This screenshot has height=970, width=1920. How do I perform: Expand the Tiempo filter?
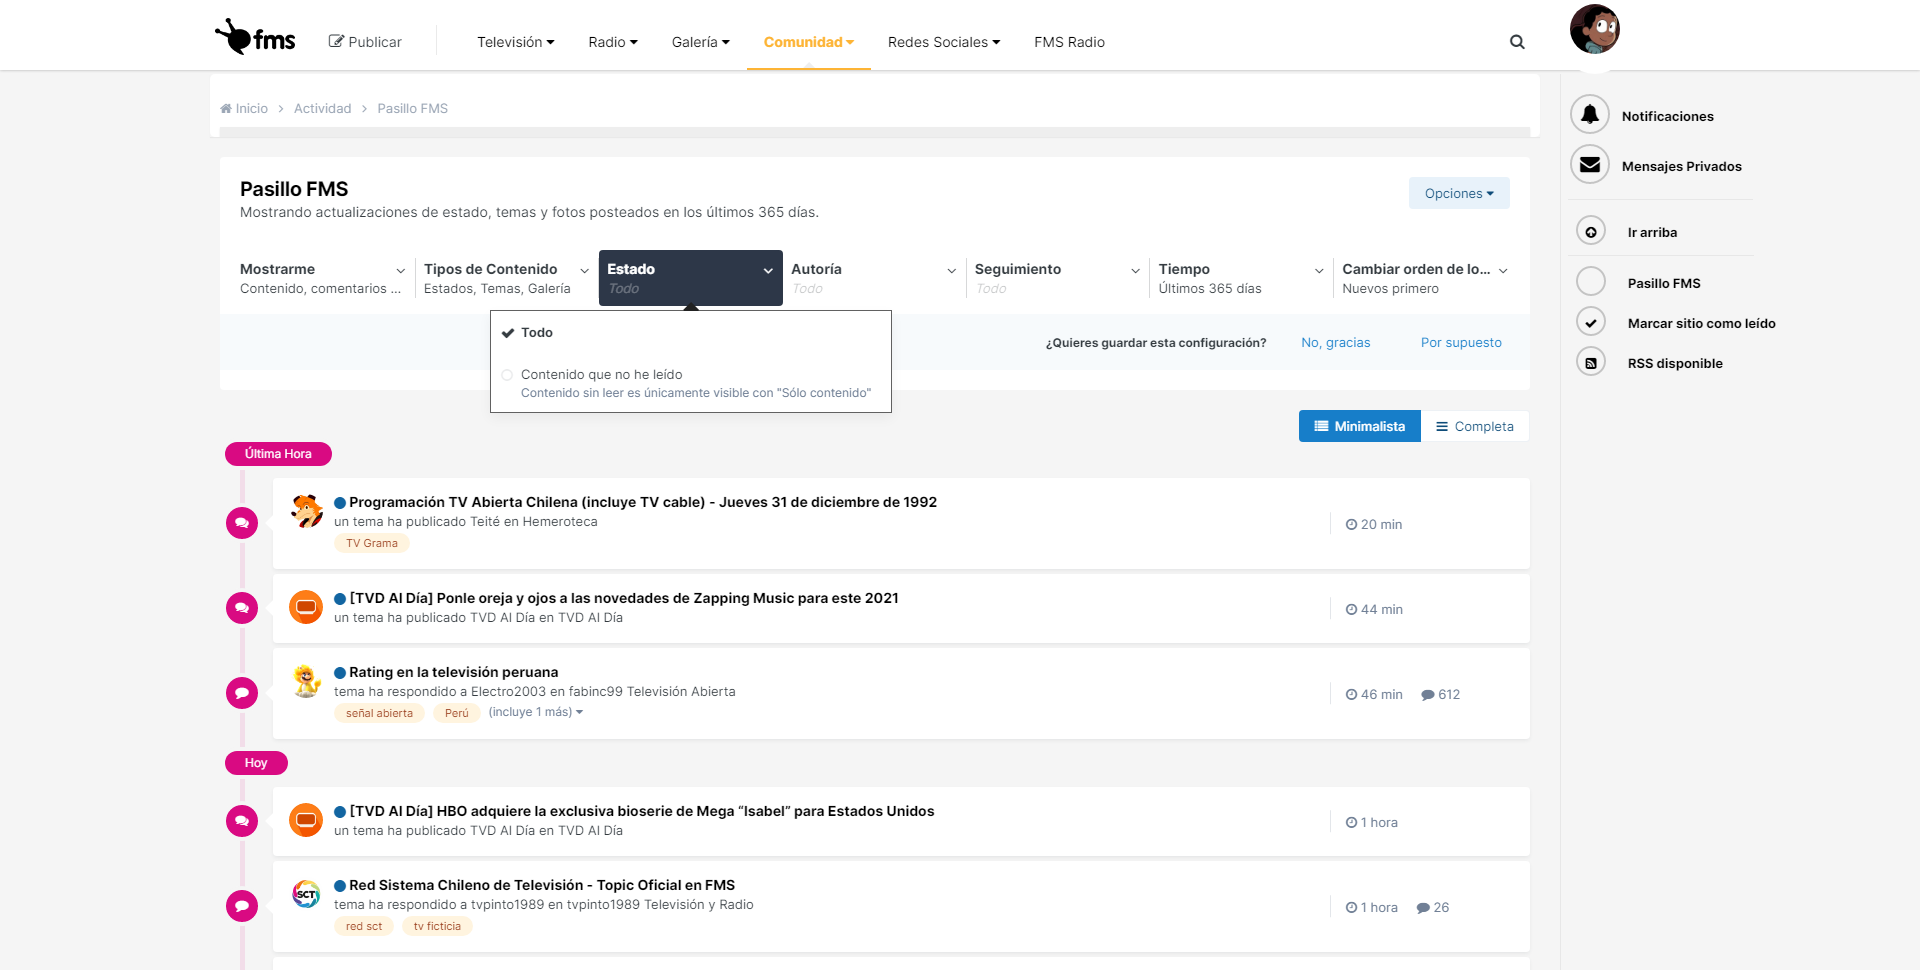coord(1240,277)
